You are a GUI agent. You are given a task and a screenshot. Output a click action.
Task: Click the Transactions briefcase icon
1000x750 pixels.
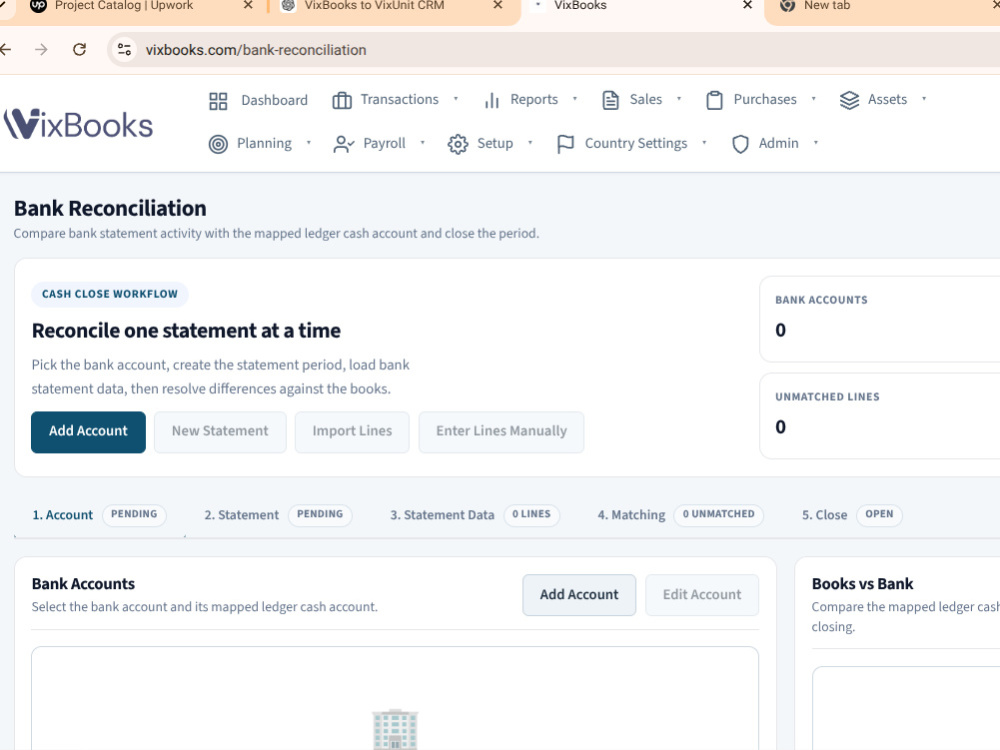pyautogui.click(x=342, y=101)
